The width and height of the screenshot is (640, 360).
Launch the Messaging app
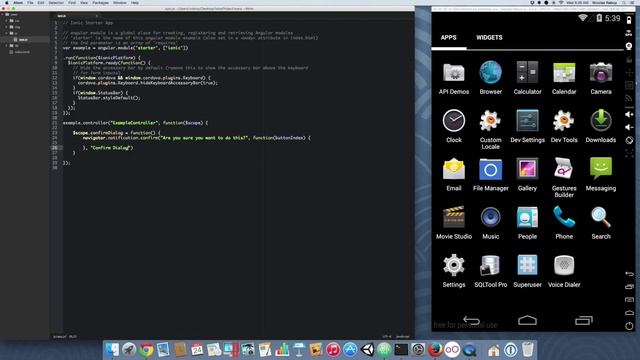coord(600,175)
